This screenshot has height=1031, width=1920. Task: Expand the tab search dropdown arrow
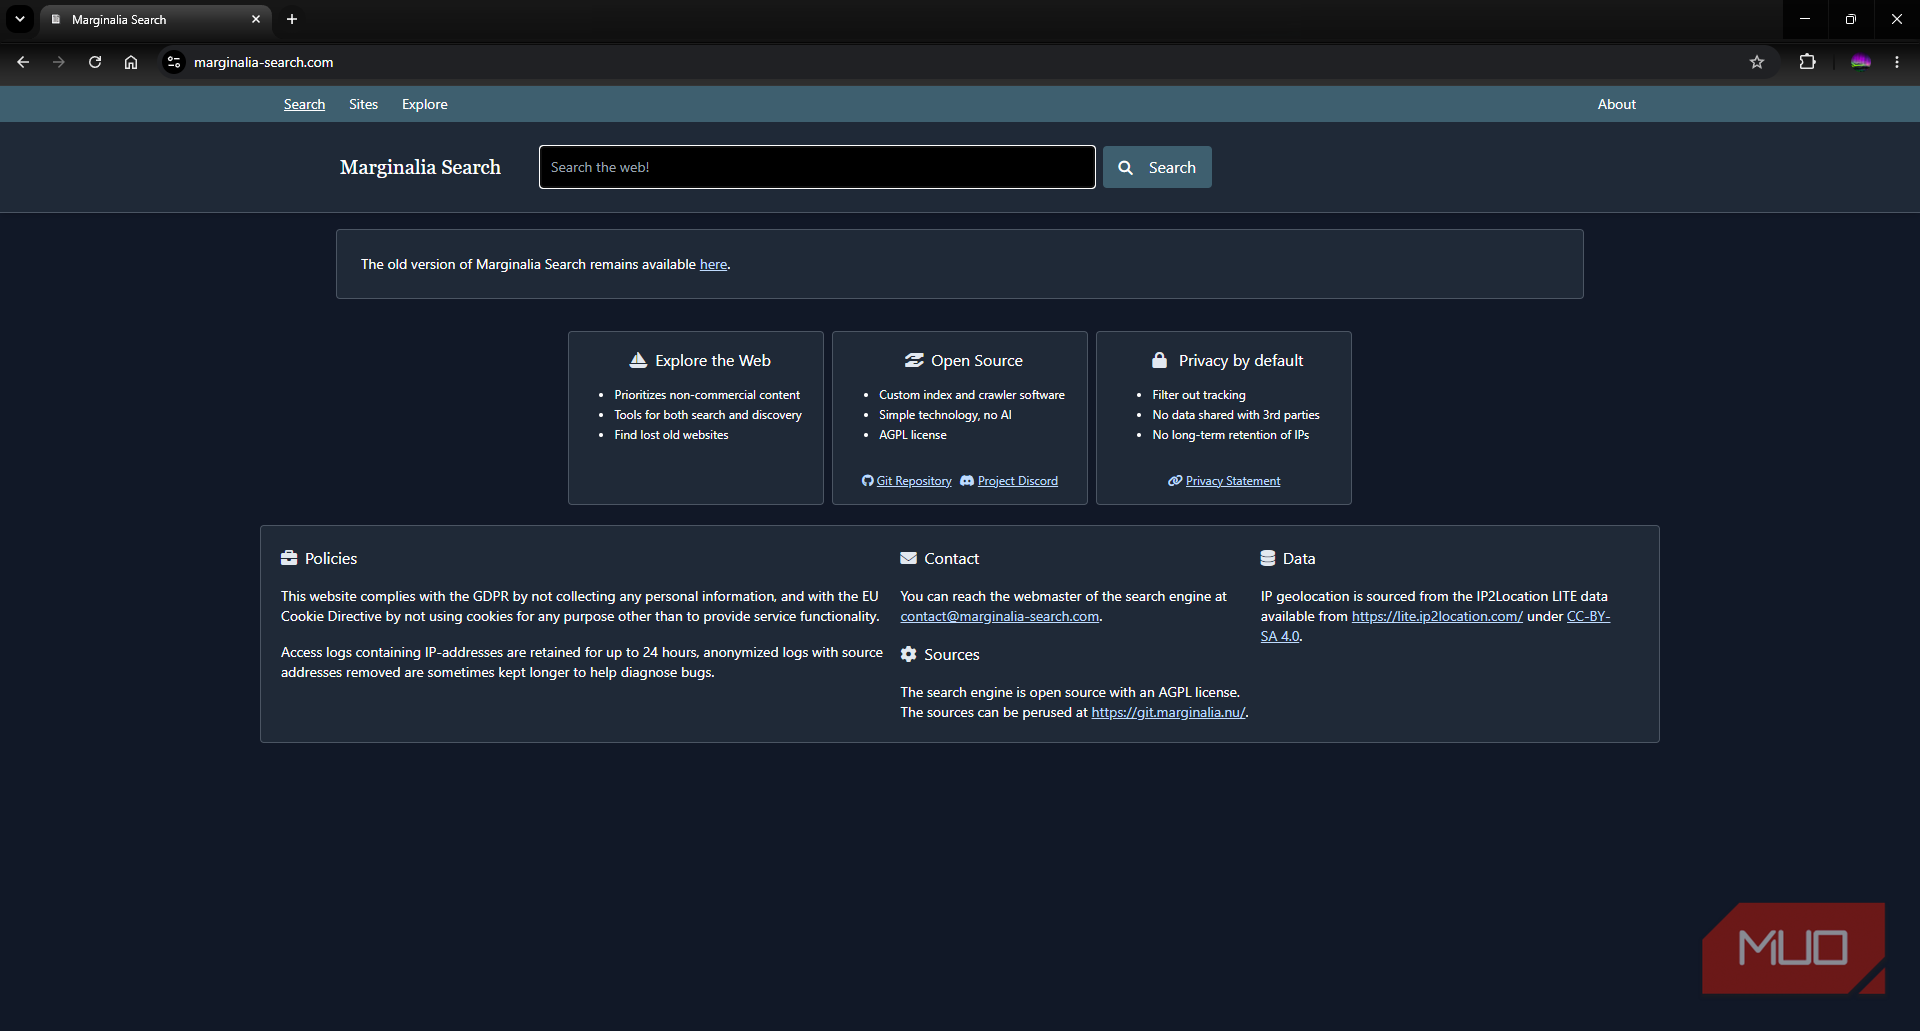[x=19, y=19]
